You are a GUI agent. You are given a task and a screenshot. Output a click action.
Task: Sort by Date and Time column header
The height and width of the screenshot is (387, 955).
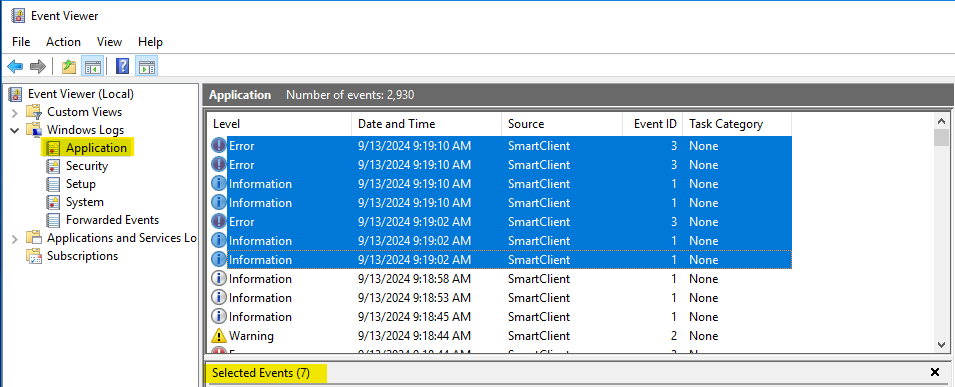pyautogui.click(x=426, y=124)
